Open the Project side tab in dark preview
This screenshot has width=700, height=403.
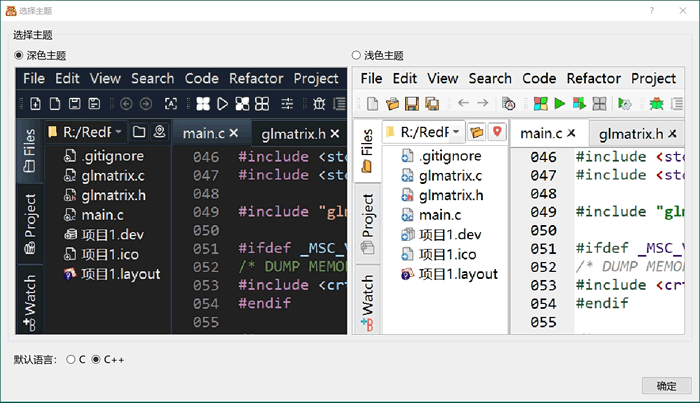(x=30, y=223)
